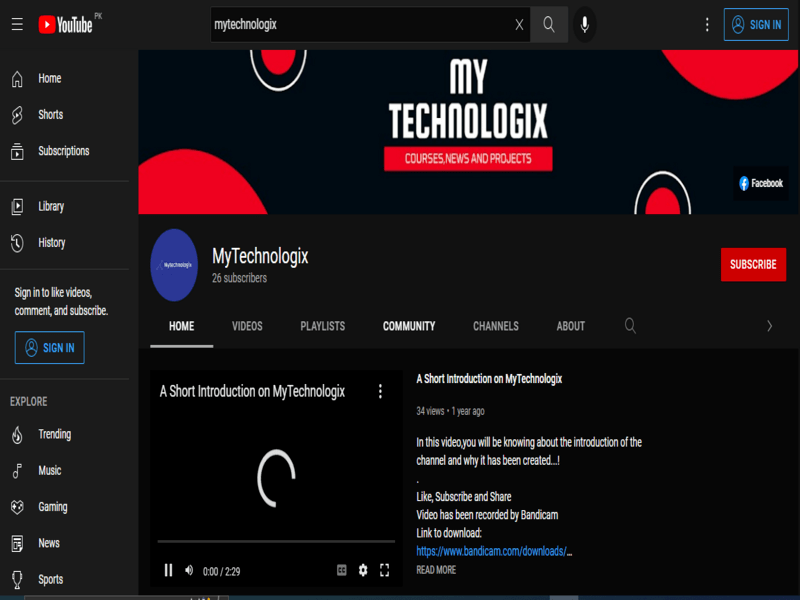Open the top-bar three-dot settings menu
This screenshot has height=600, width=800.
[x=707, y=25]
